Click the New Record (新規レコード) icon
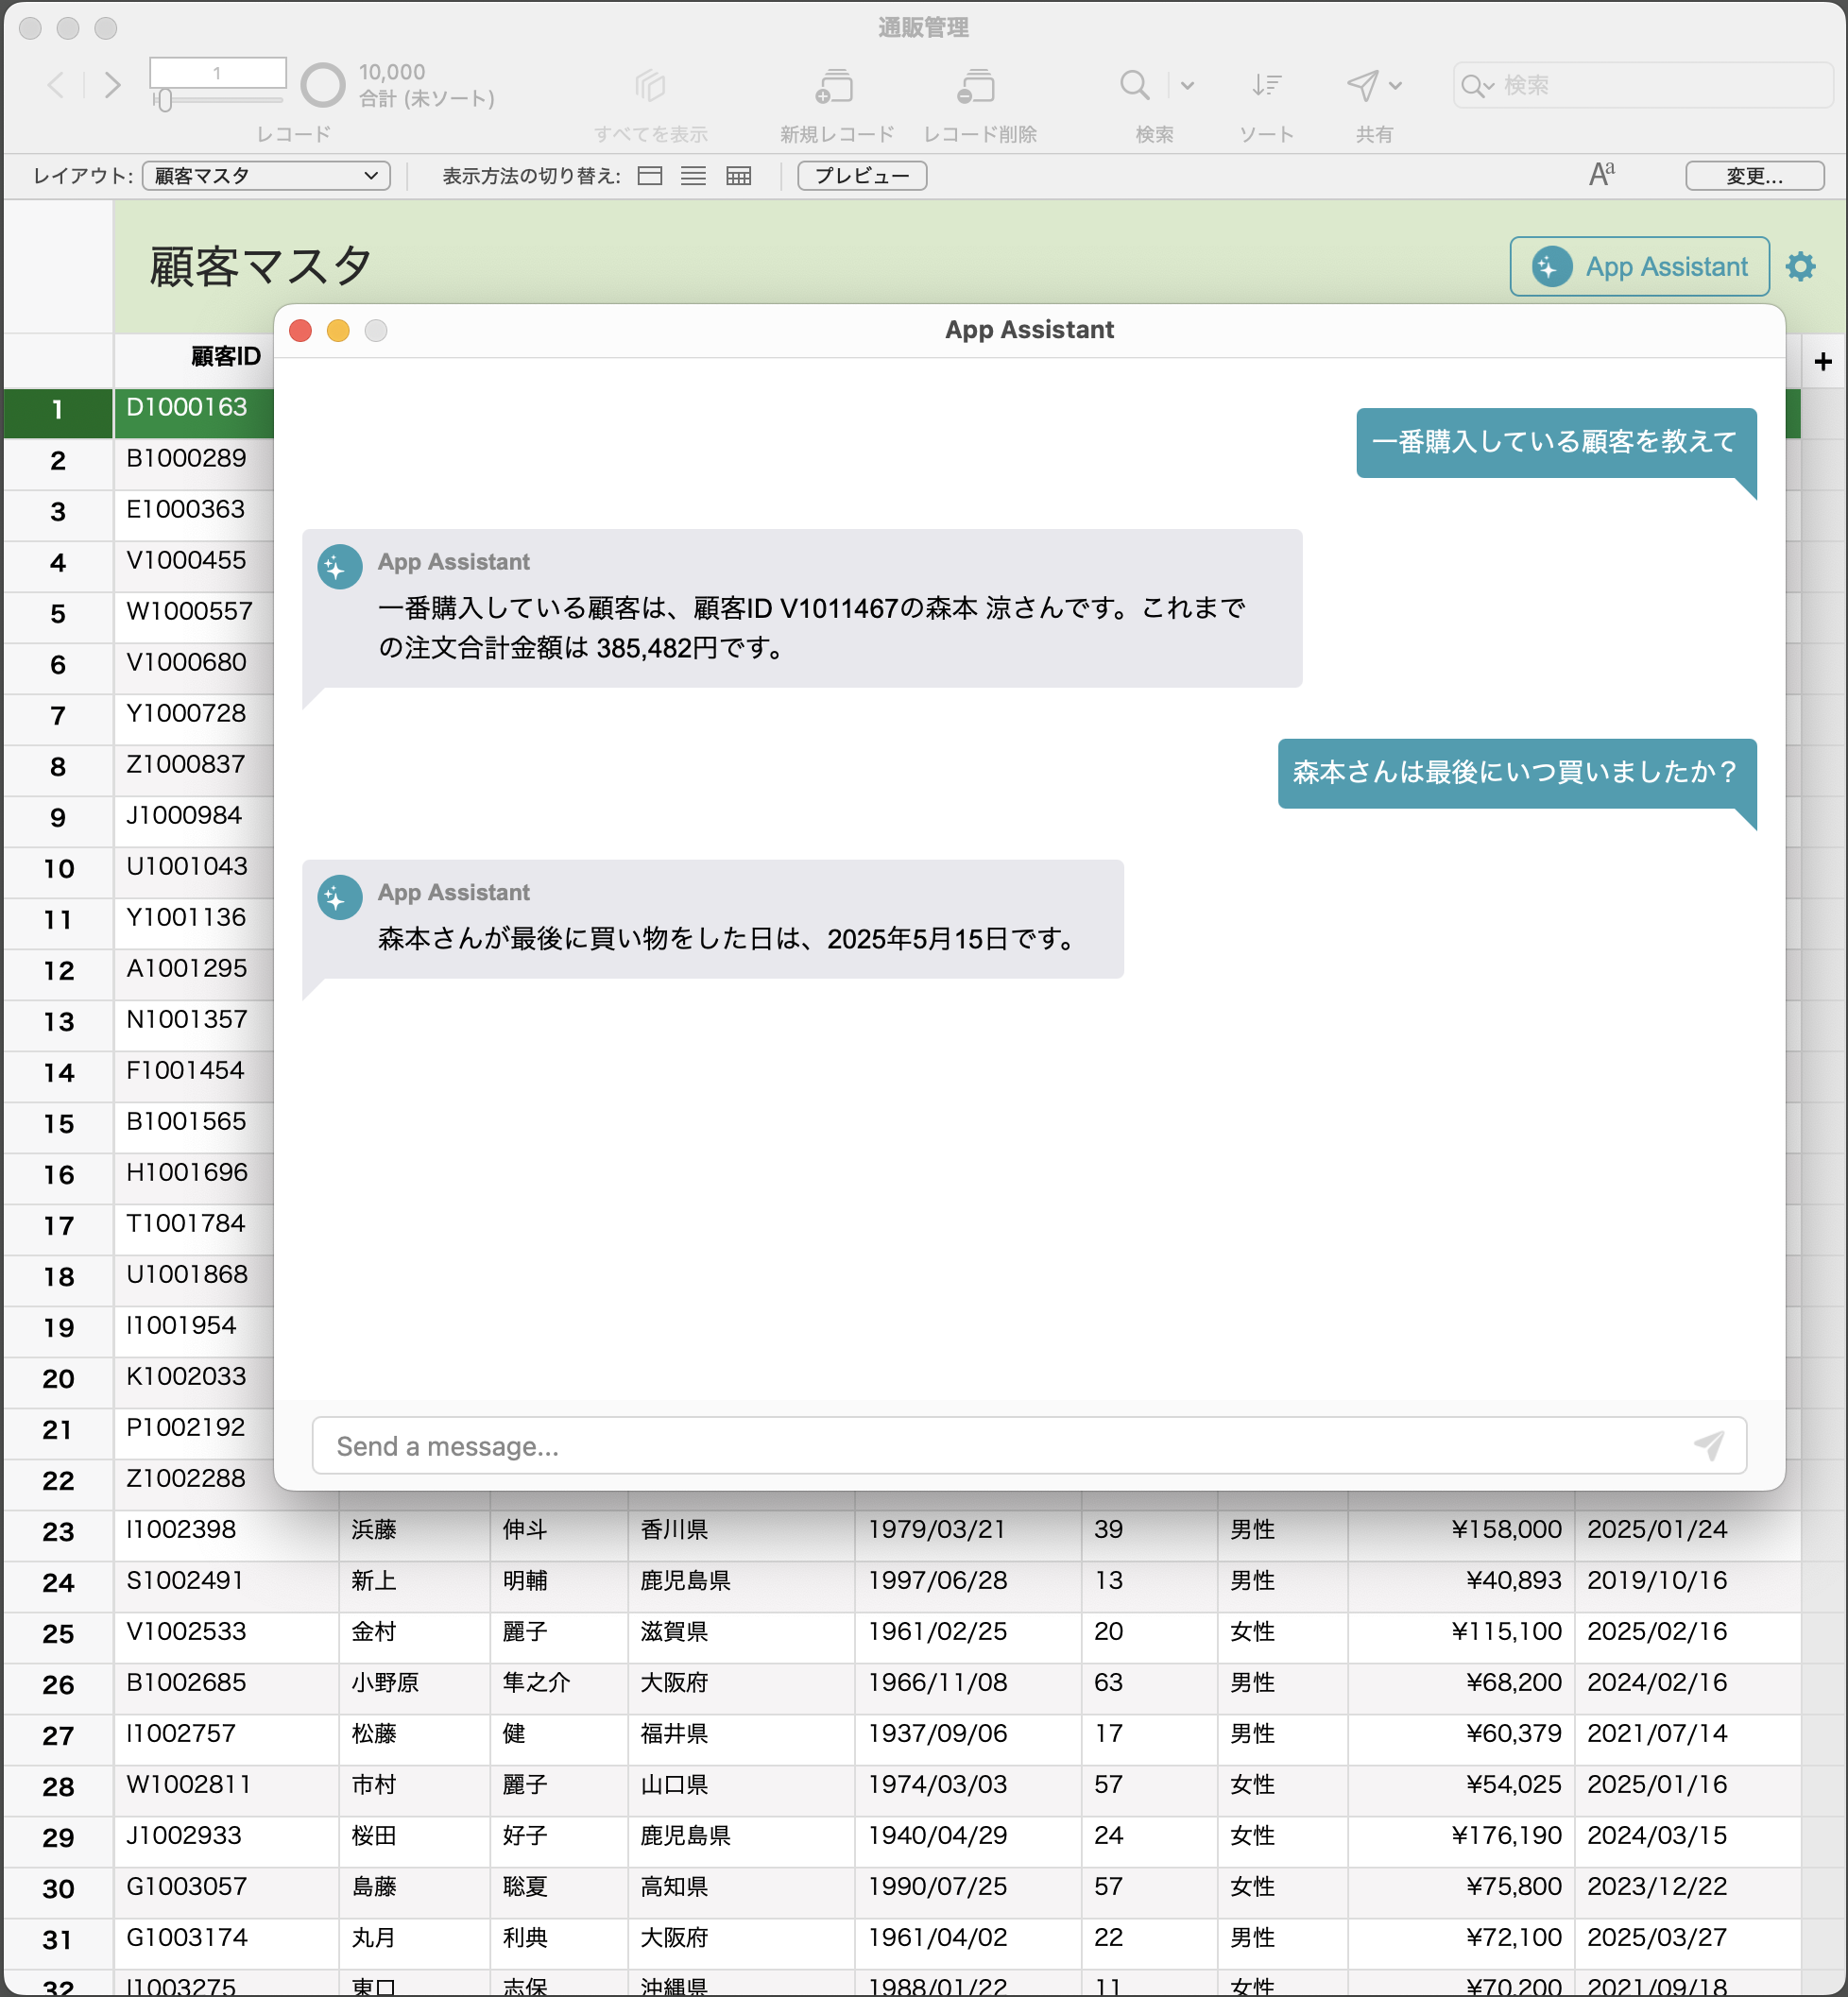The image size is (1848, 1997). pyautogui.click(x=835, y=87)
